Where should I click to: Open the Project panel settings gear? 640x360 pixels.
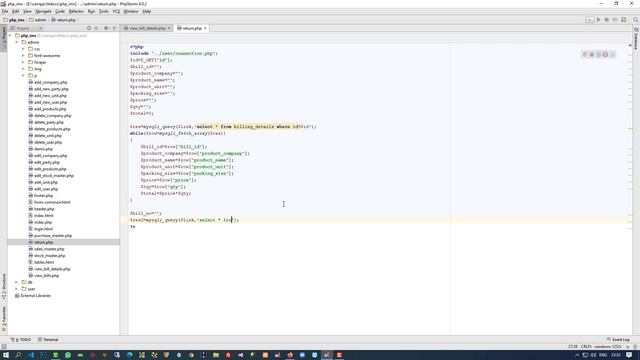(x=106, y=28)
